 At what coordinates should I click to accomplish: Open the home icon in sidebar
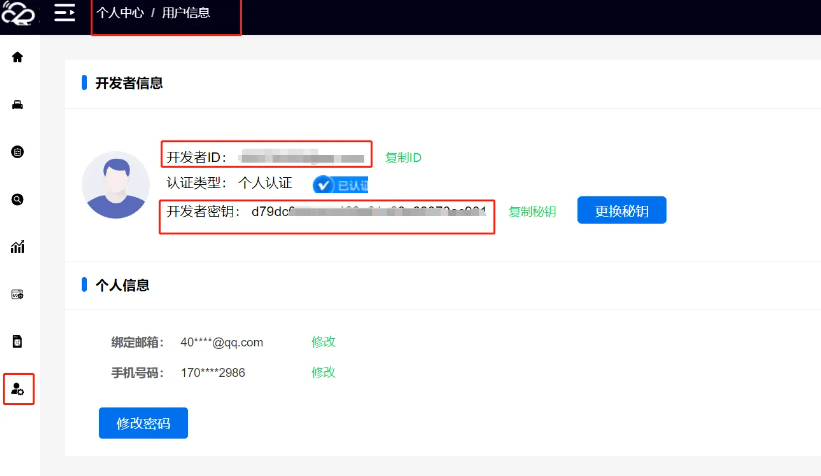pos(17,57)
